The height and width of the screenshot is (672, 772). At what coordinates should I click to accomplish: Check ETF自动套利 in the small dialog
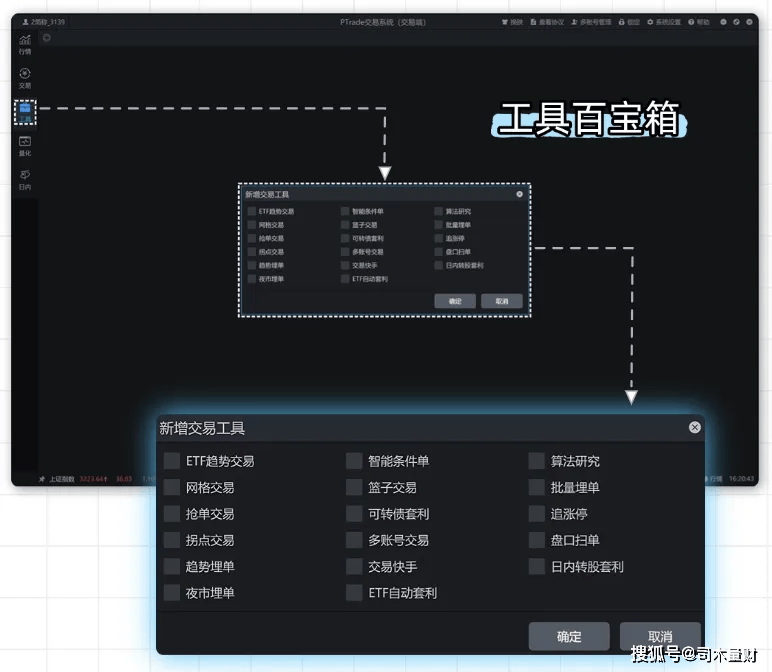pos(345,279)
